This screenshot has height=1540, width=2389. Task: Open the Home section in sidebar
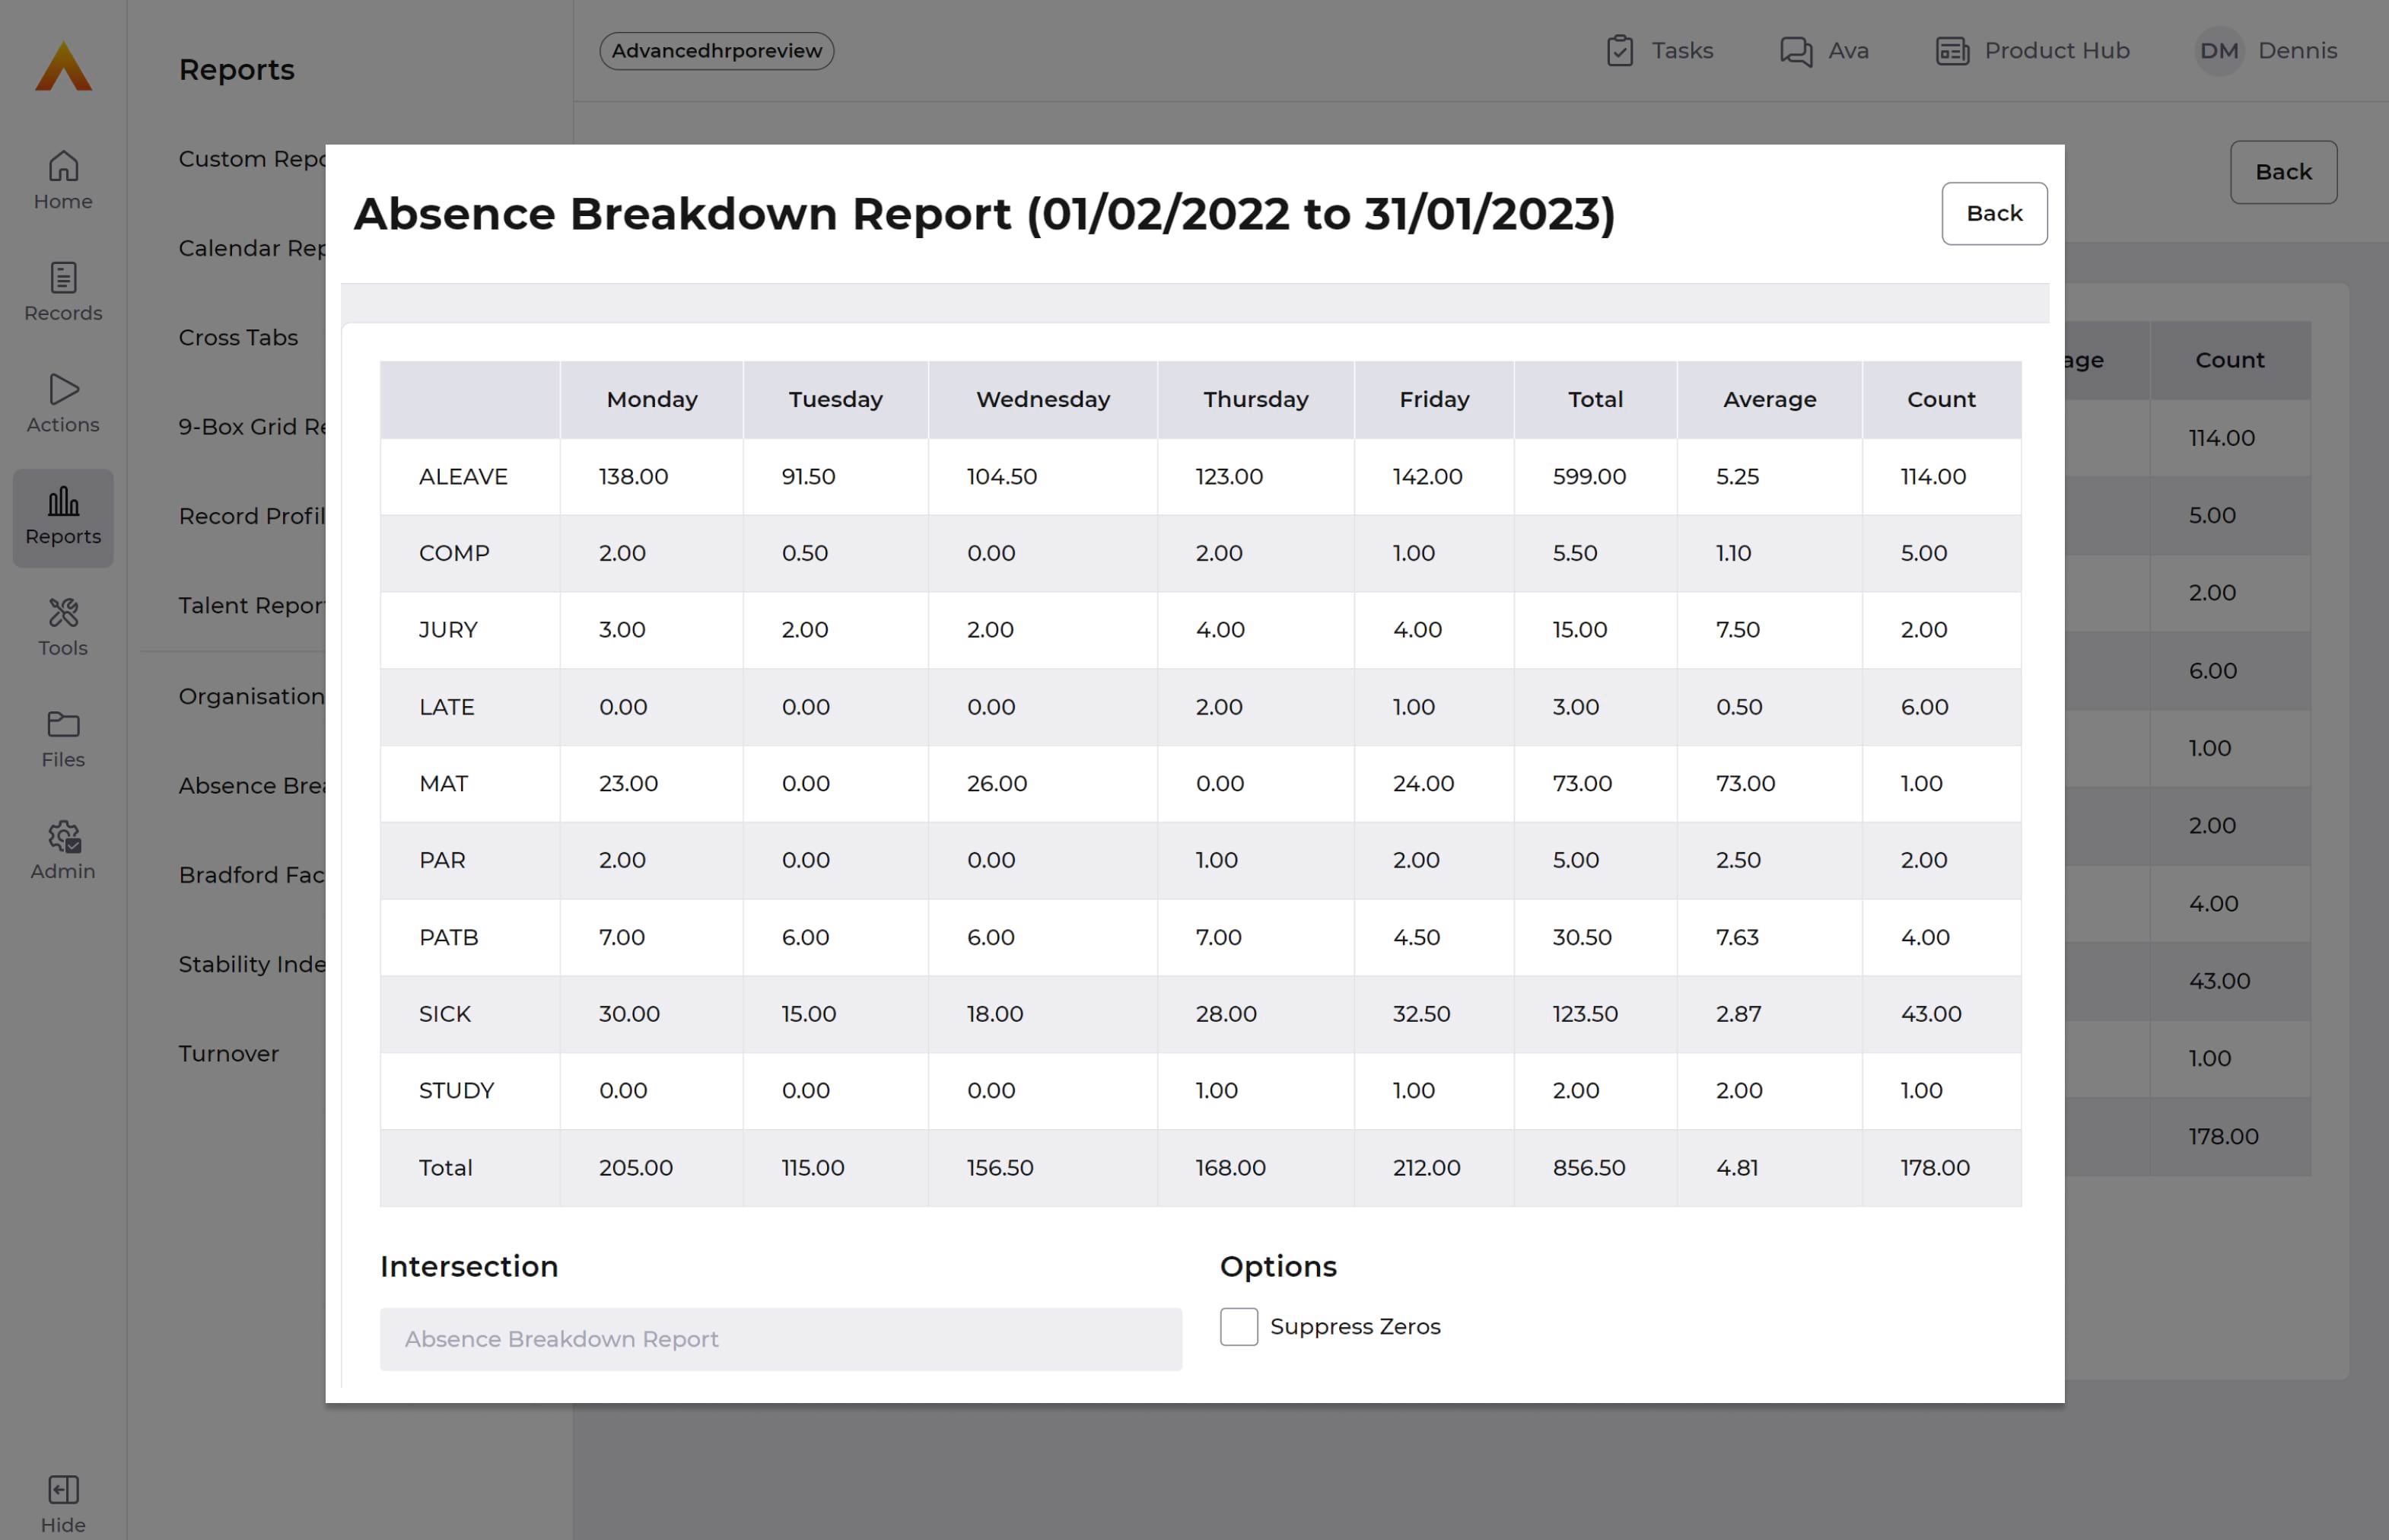click(63, 180)
